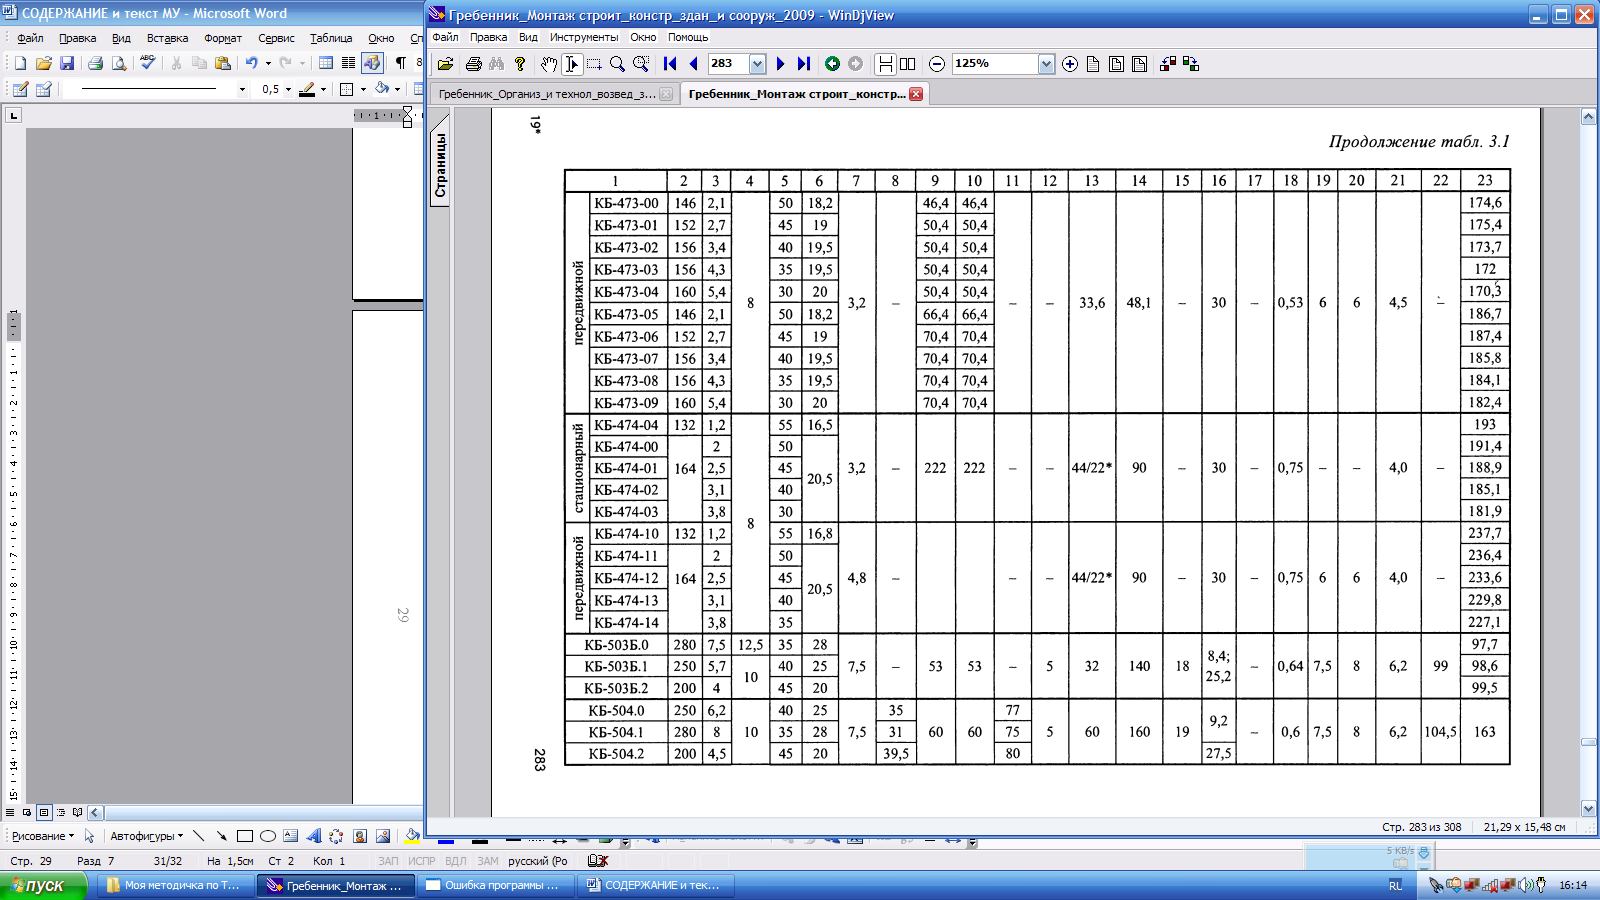Switch to facing pages layout

tap(907, 64)
